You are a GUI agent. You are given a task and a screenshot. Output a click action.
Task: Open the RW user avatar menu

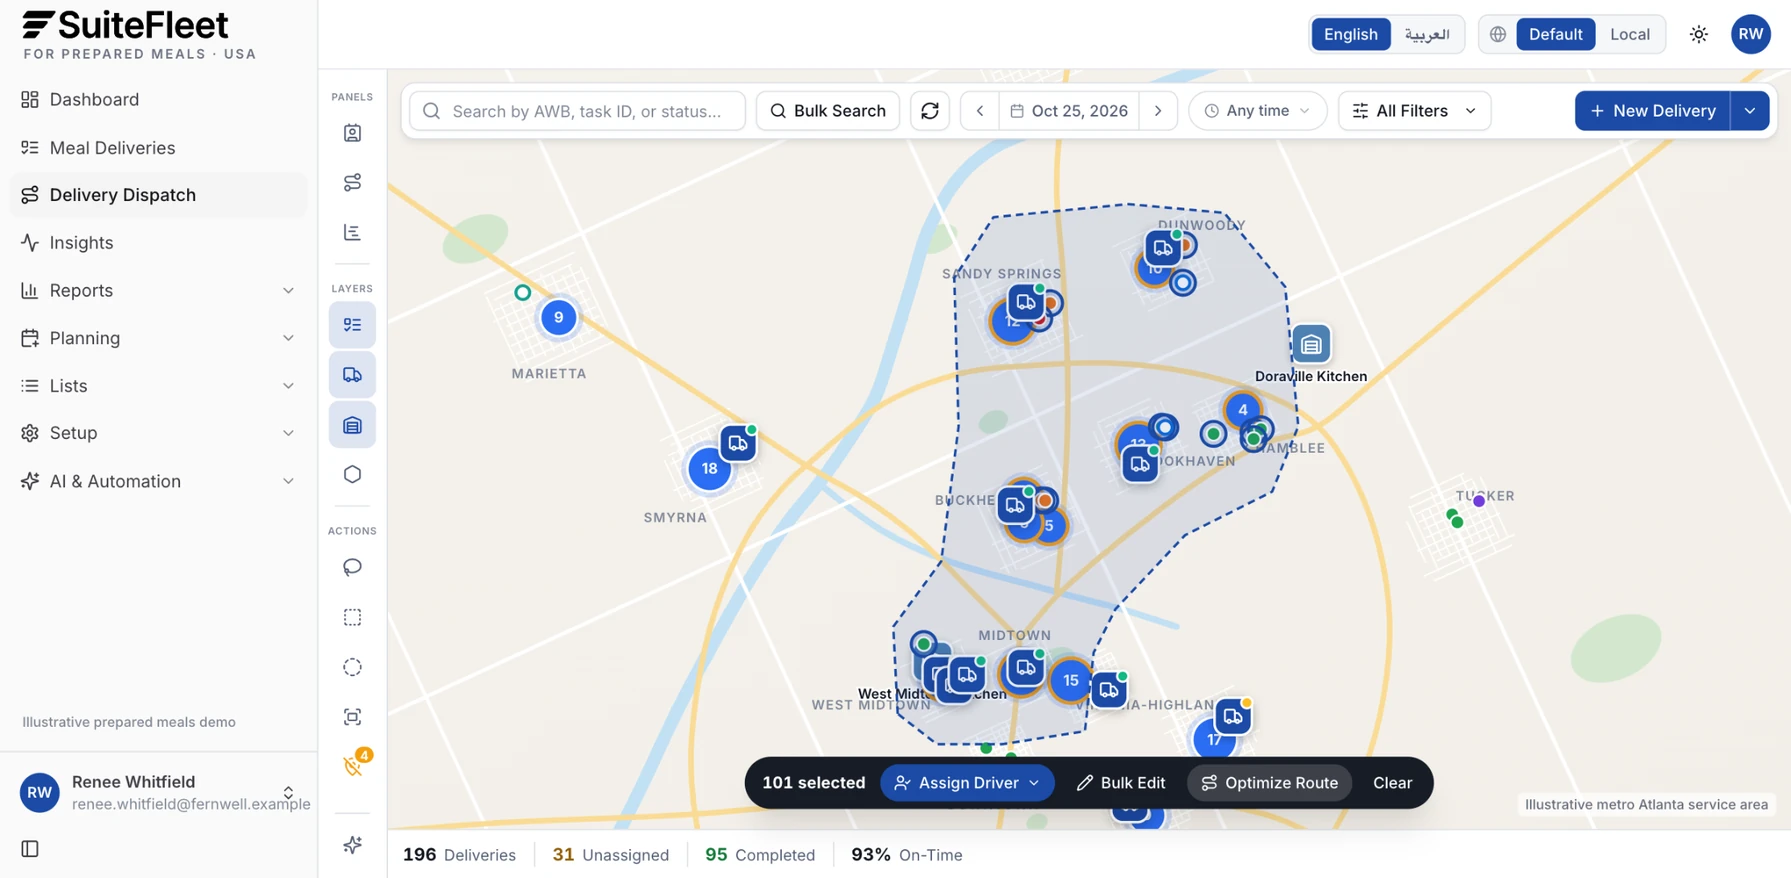point(1751,34)
